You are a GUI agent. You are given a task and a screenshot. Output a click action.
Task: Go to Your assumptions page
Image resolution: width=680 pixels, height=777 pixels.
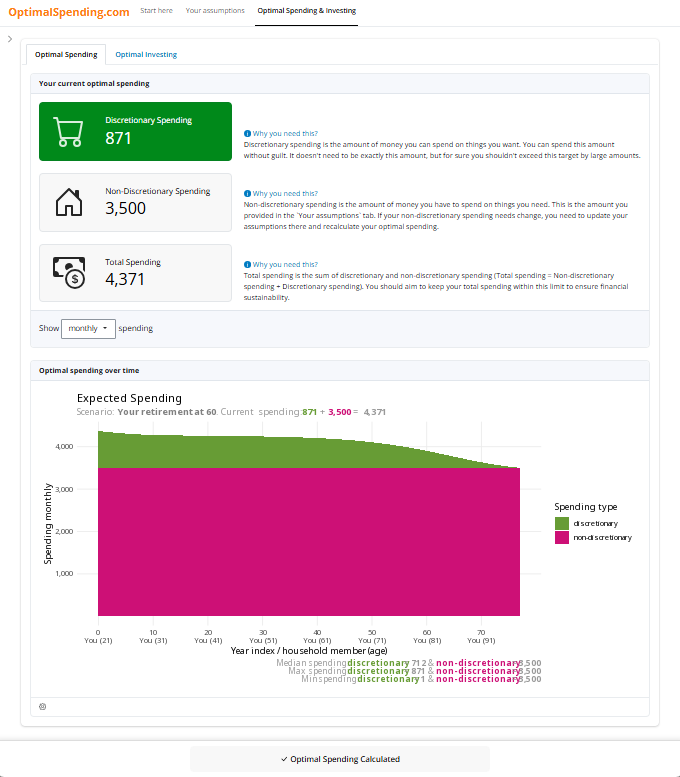(215, 10)
